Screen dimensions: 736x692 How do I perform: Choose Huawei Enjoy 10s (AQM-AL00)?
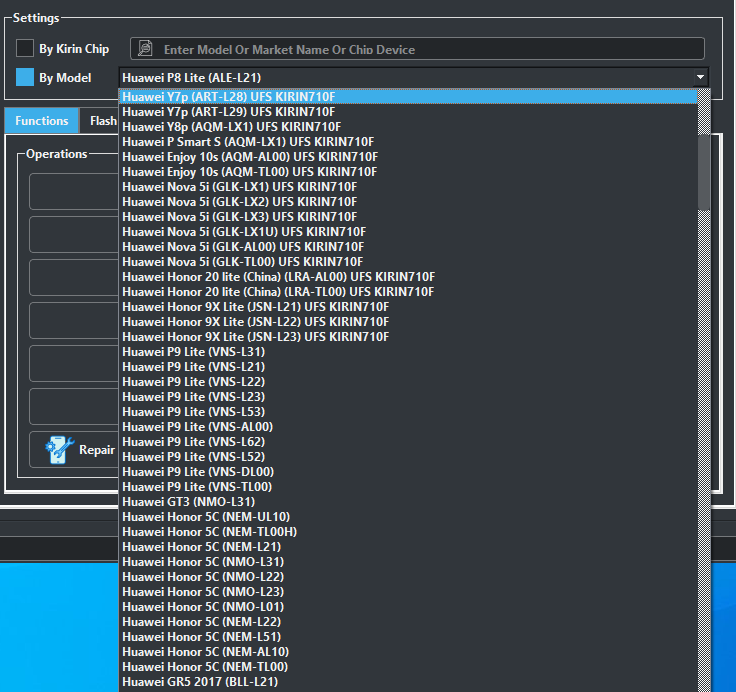click(408, 157)
